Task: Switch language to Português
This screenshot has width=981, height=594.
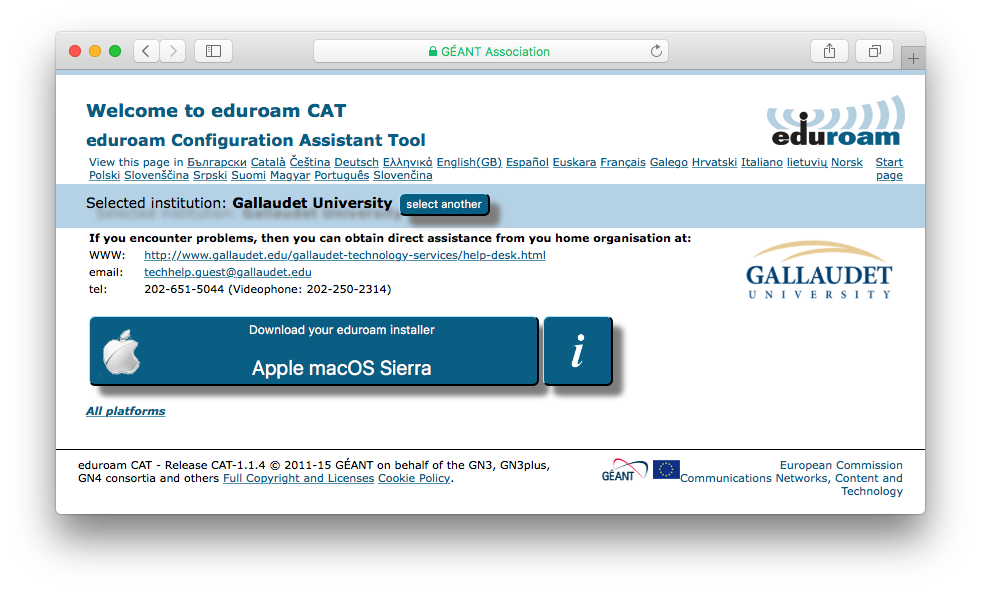Action: (342, 175)
